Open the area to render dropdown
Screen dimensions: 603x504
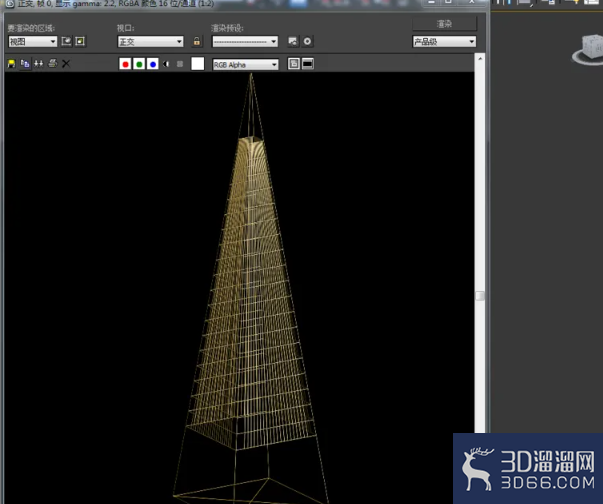(x=33, y=42)
